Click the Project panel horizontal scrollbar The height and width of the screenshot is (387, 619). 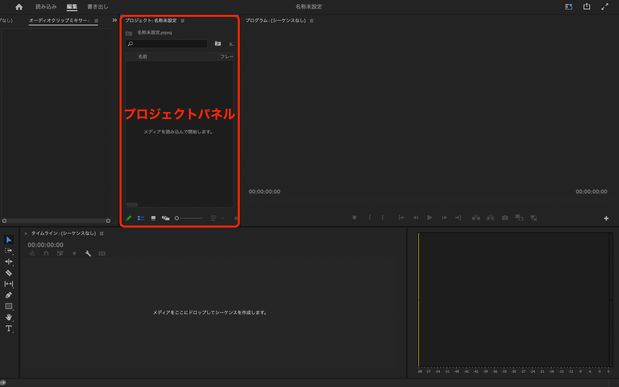[x=132, y=205]
